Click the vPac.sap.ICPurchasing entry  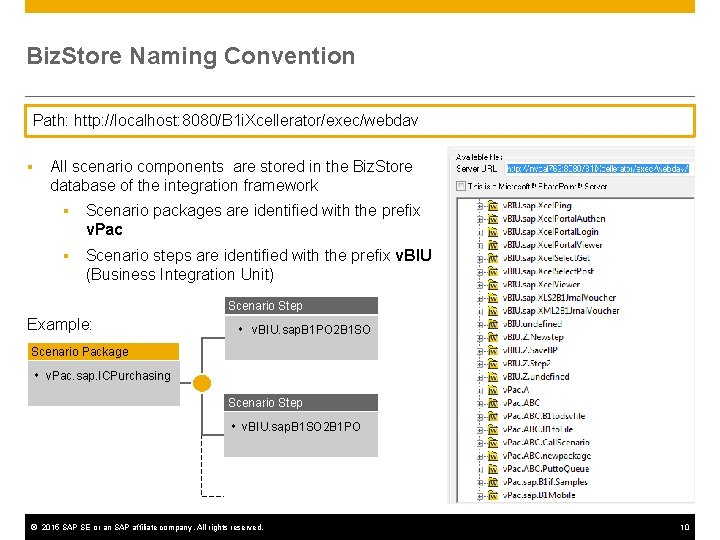pos(107,376)
